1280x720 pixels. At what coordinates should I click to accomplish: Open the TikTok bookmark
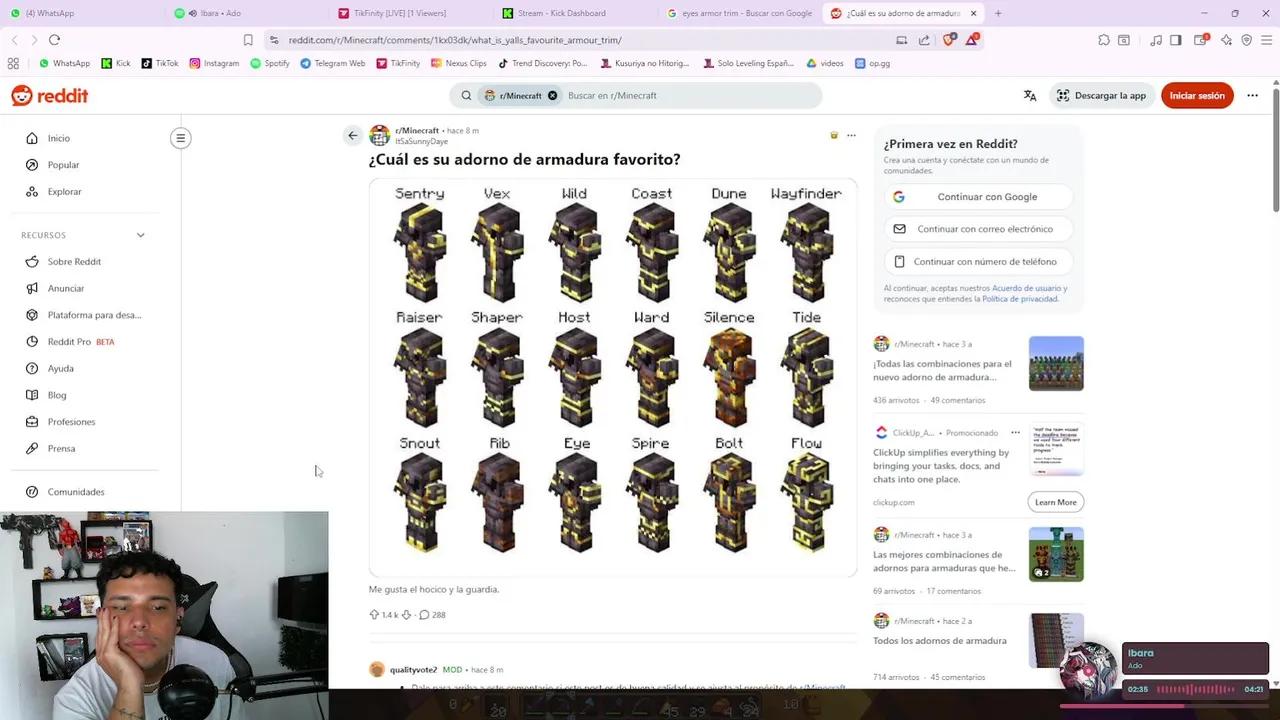[160, 63]
